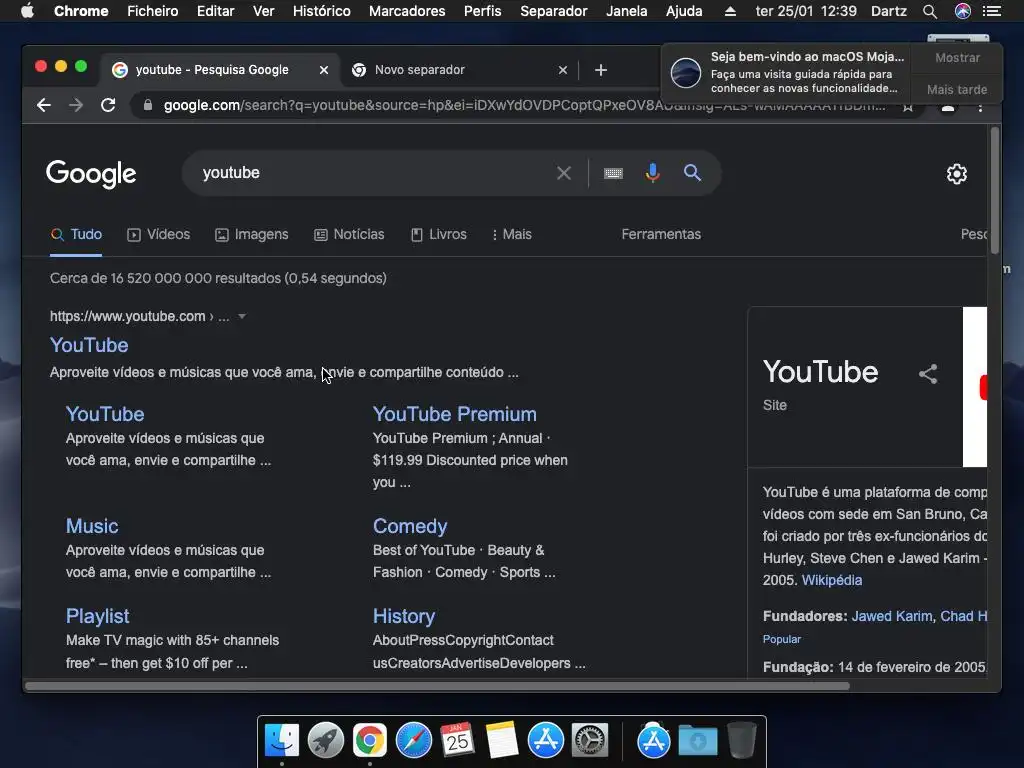Image resolution: width=1024 pixels, height=768 pixels.
Task: Click the eject icon in menu bar
Action: 730,11
